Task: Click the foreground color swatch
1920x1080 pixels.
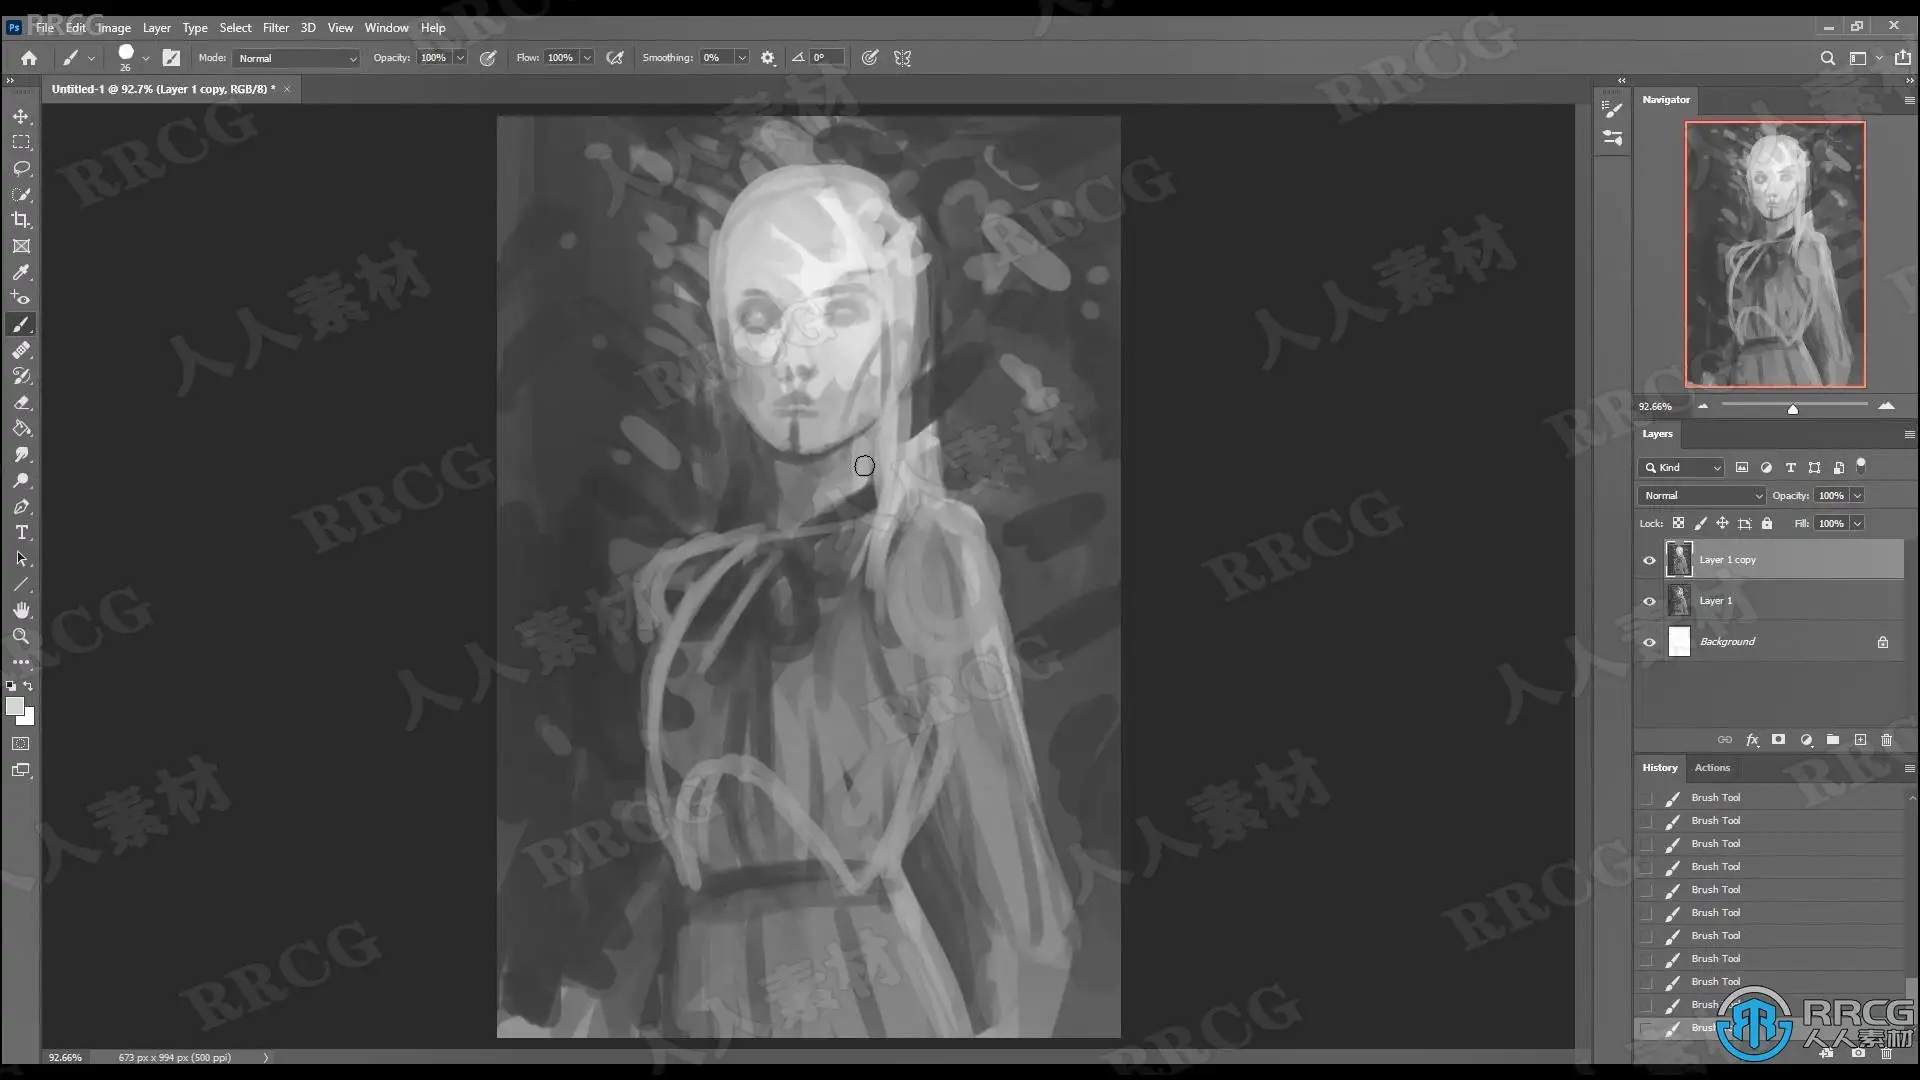Action: tap(15, 707)
